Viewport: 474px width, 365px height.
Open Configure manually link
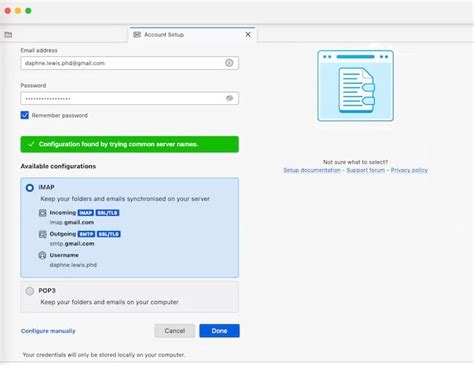(x=48, y=331)
